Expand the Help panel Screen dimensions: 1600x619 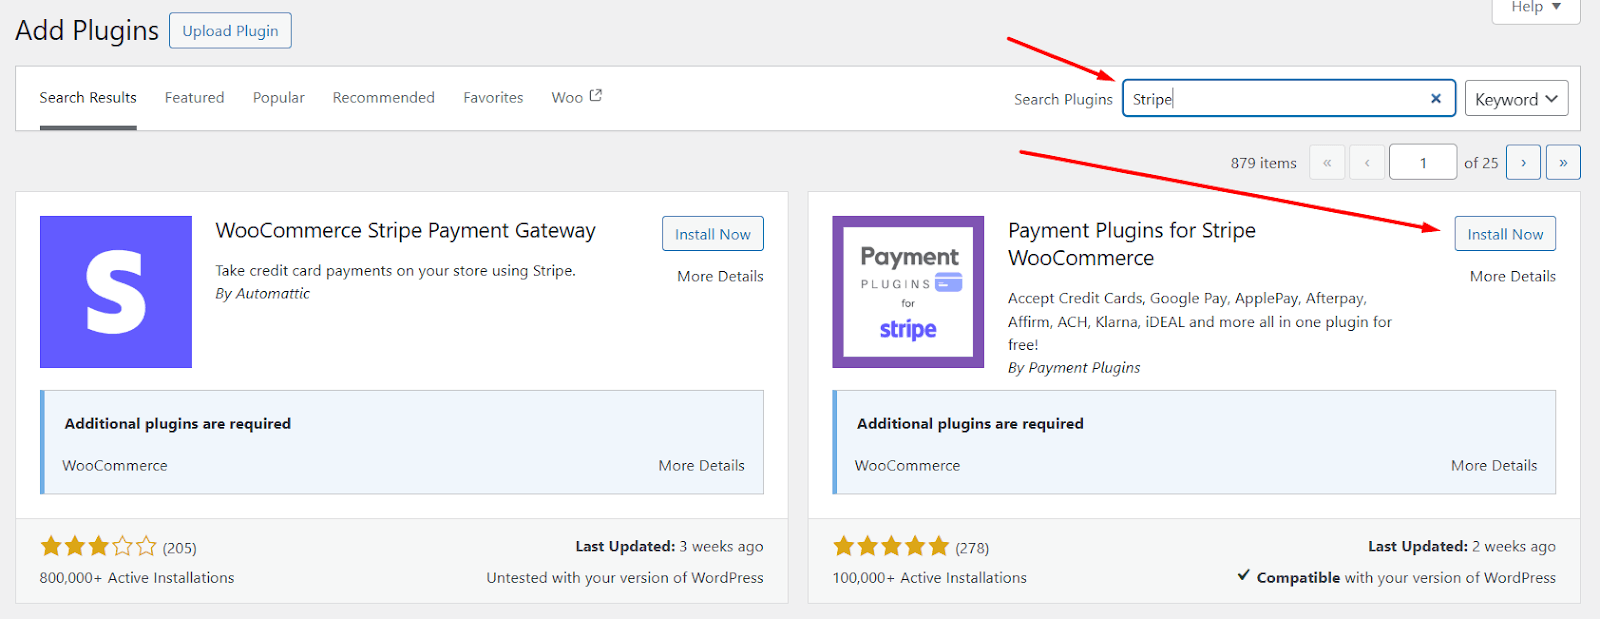coord(1536,8)
